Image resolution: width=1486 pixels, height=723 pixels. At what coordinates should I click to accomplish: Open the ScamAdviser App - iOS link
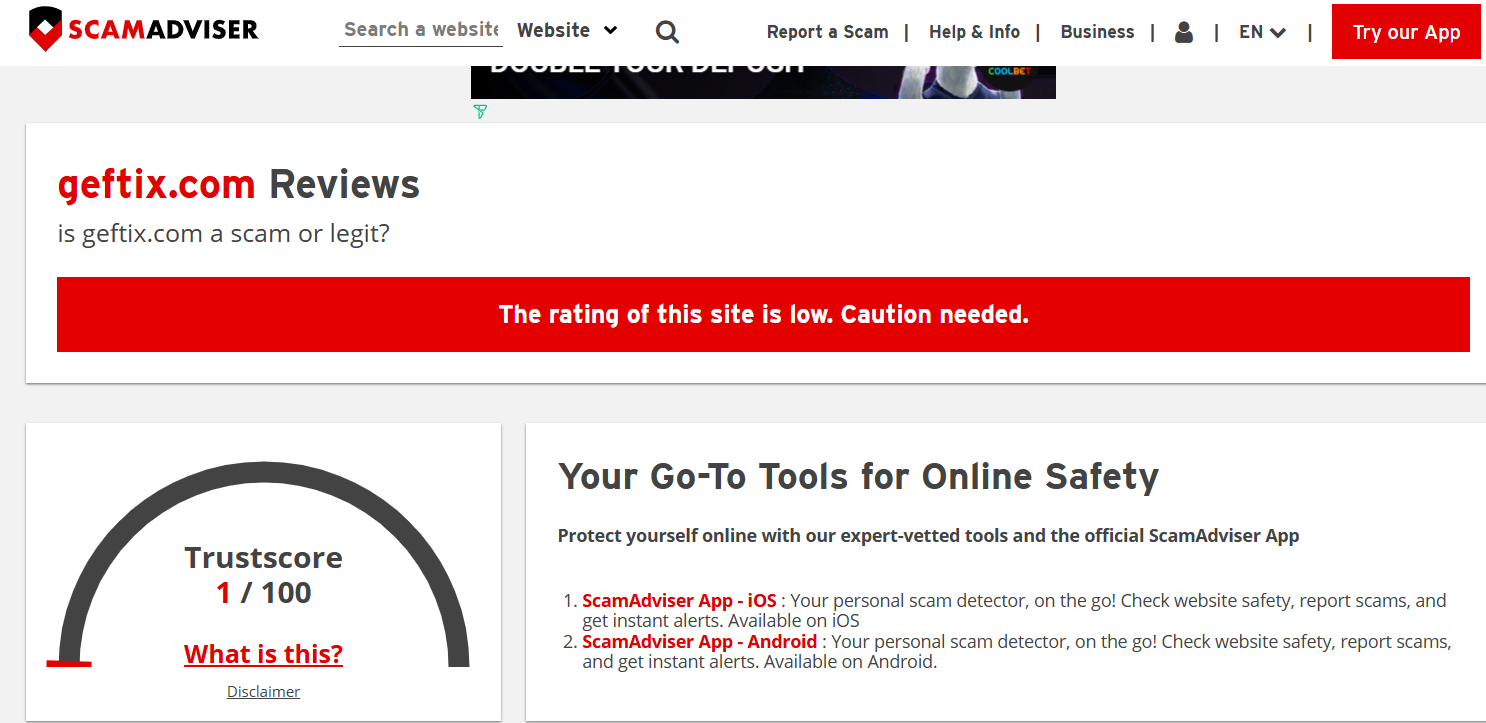[679, 601]
